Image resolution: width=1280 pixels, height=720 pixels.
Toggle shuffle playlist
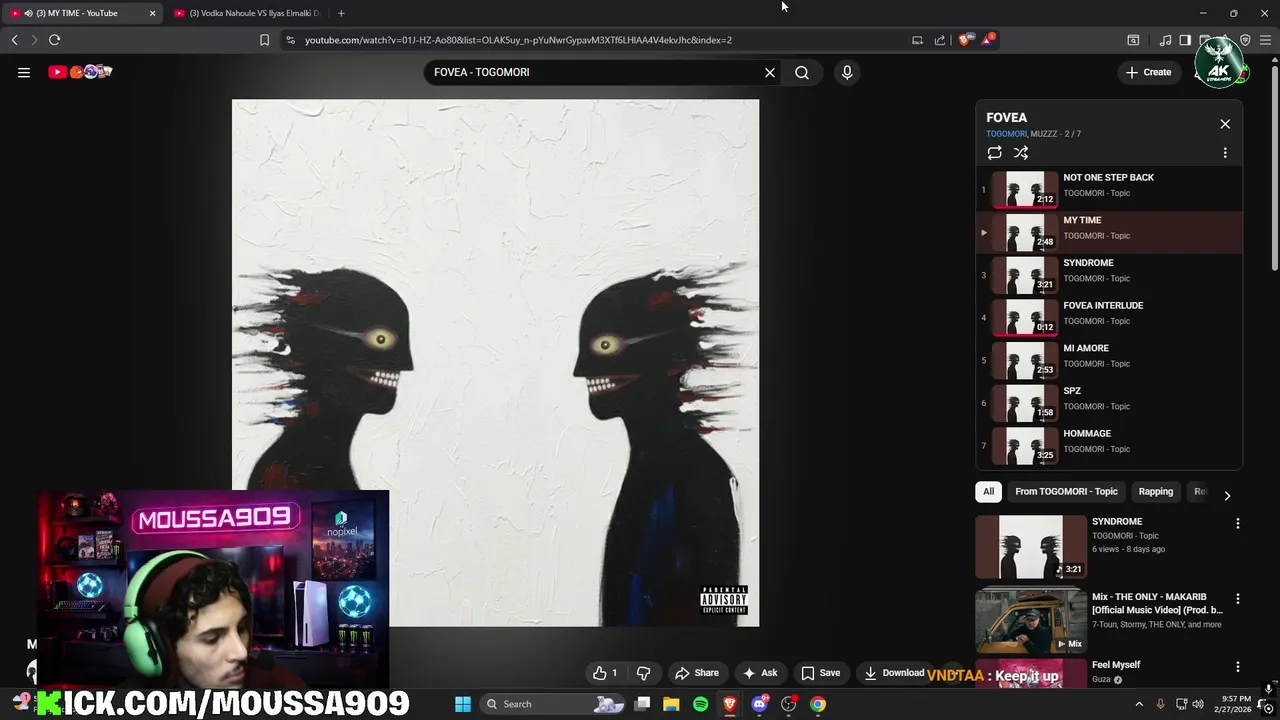tap(1021, 153)
